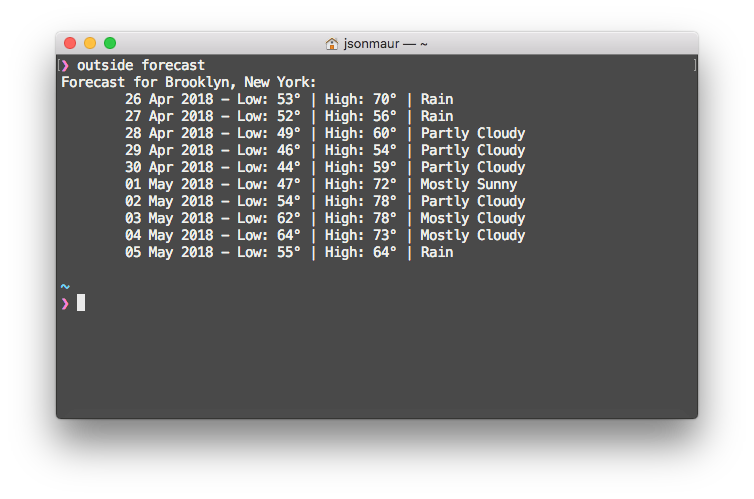754x499 pixels.
Task: Click the pink prompt arrow beside the cursor
Action: coord(66,303)
